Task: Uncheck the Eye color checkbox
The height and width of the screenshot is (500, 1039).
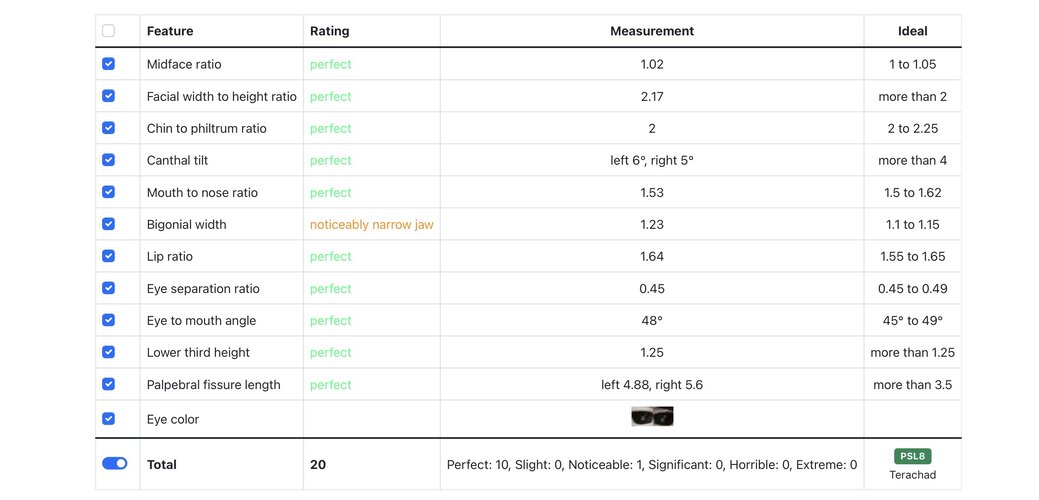Action: pos(108,419)
